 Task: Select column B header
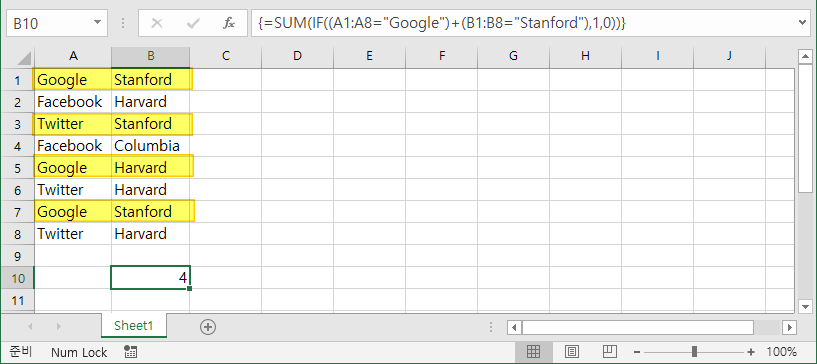click(x=151, y=56)
